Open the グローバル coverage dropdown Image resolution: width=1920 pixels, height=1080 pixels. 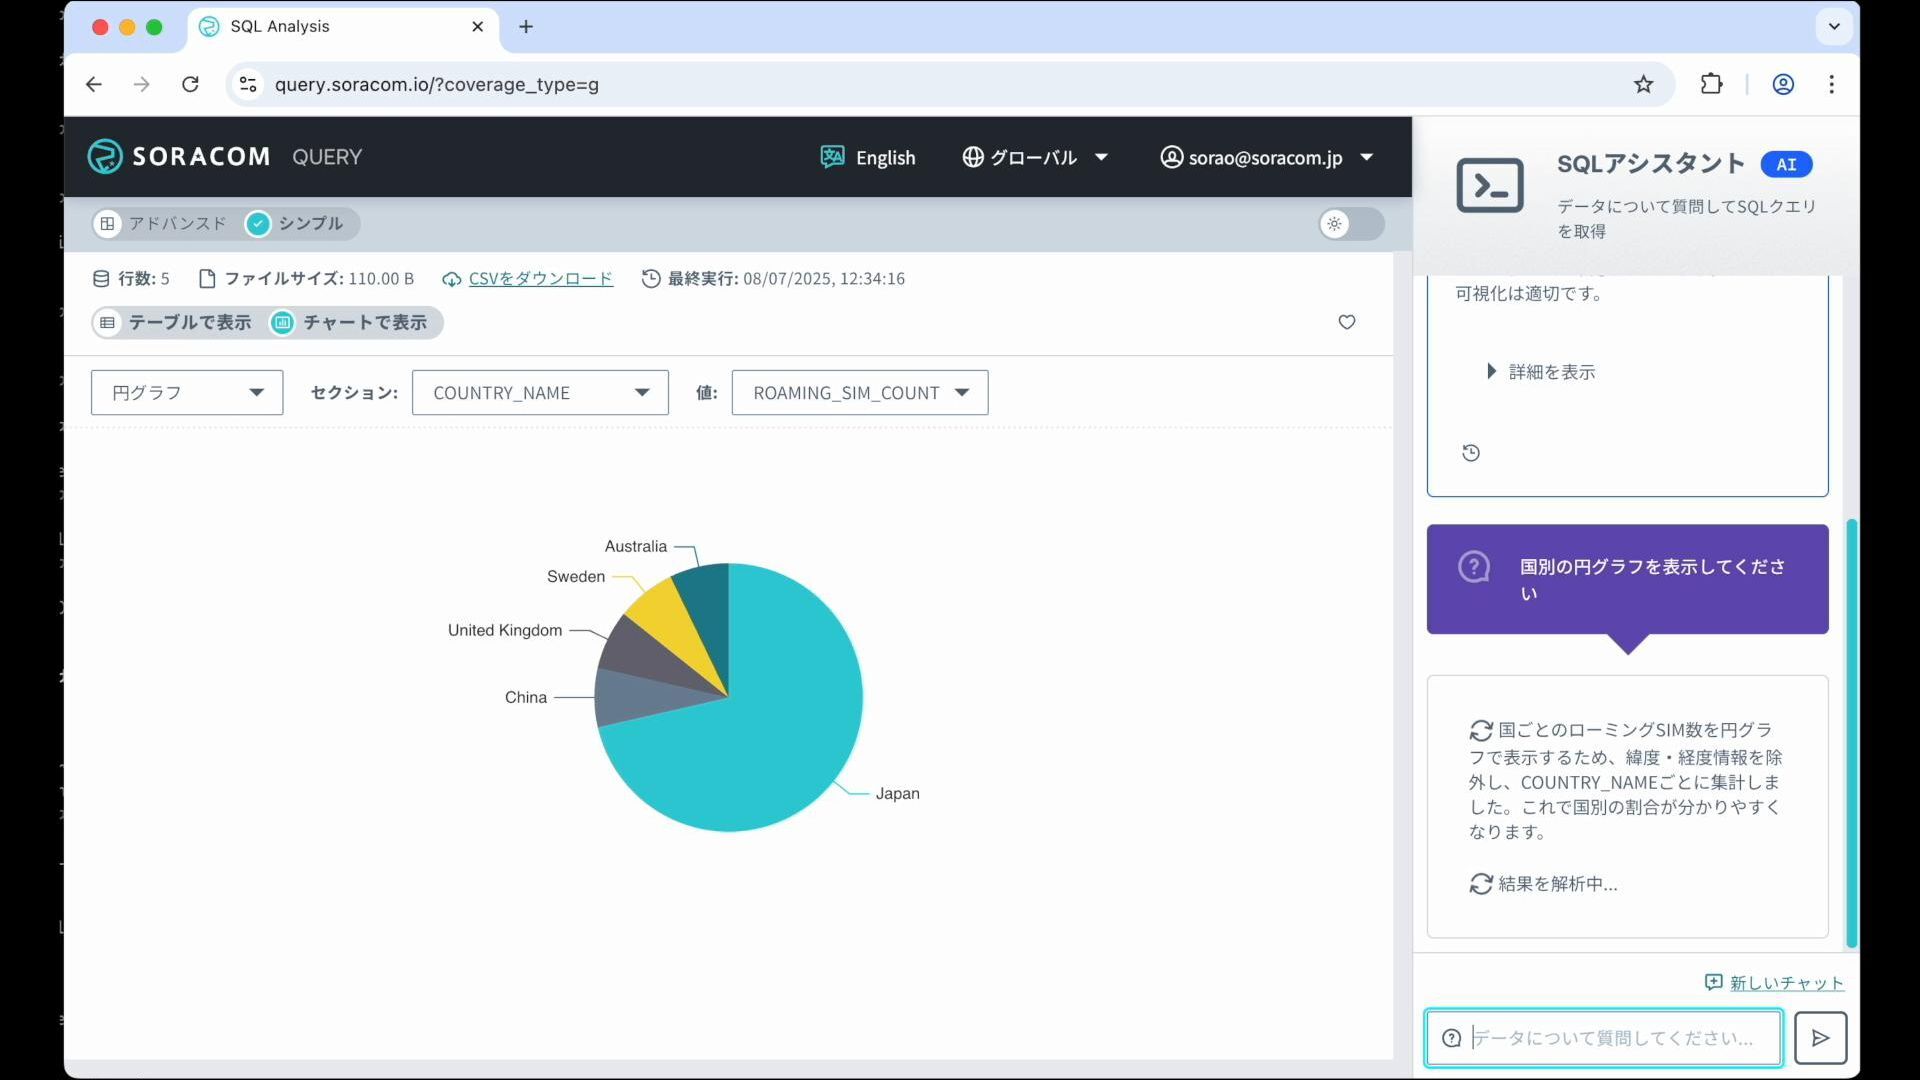(1036, 157)
